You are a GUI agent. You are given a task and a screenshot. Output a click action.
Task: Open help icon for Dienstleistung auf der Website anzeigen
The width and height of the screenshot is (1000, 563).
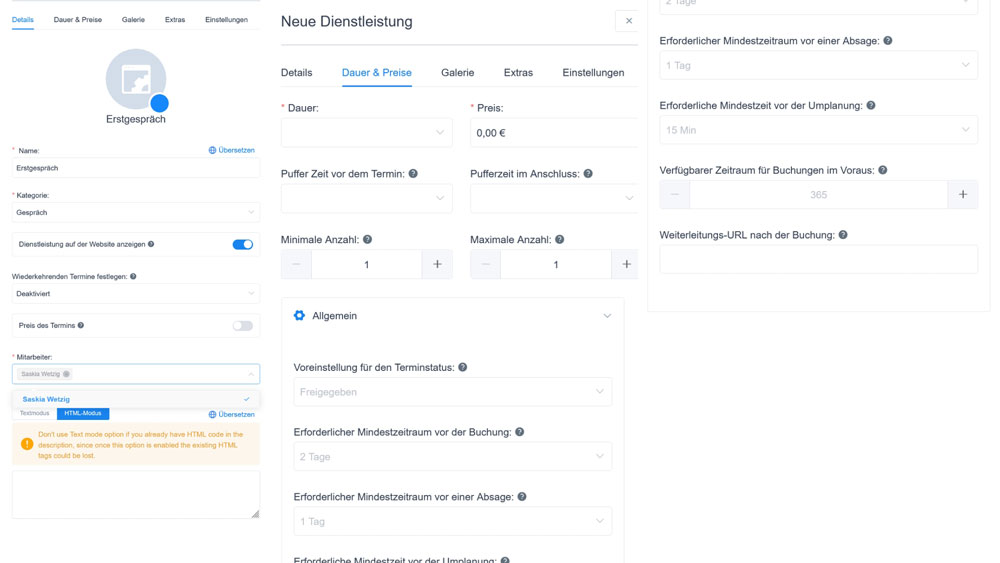tap(151, 244)
